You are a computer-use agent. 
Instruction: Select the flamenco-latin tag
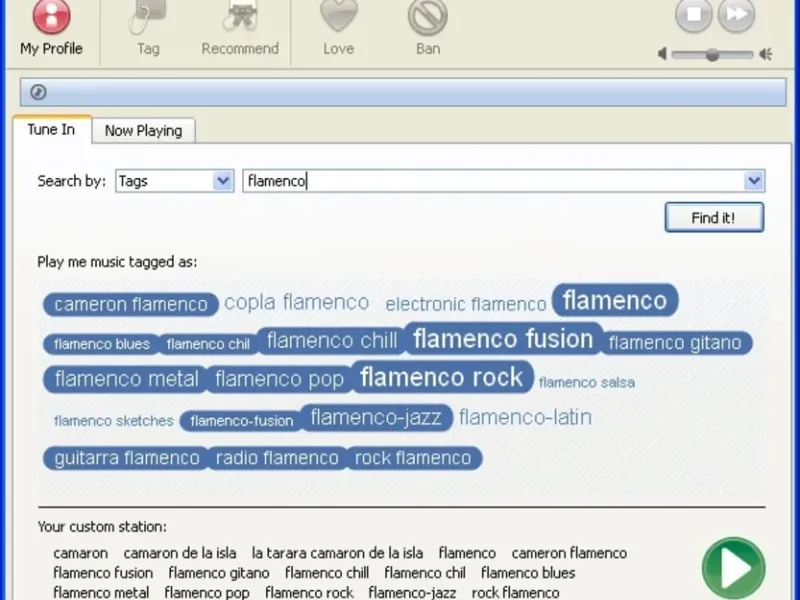point(526,417)
